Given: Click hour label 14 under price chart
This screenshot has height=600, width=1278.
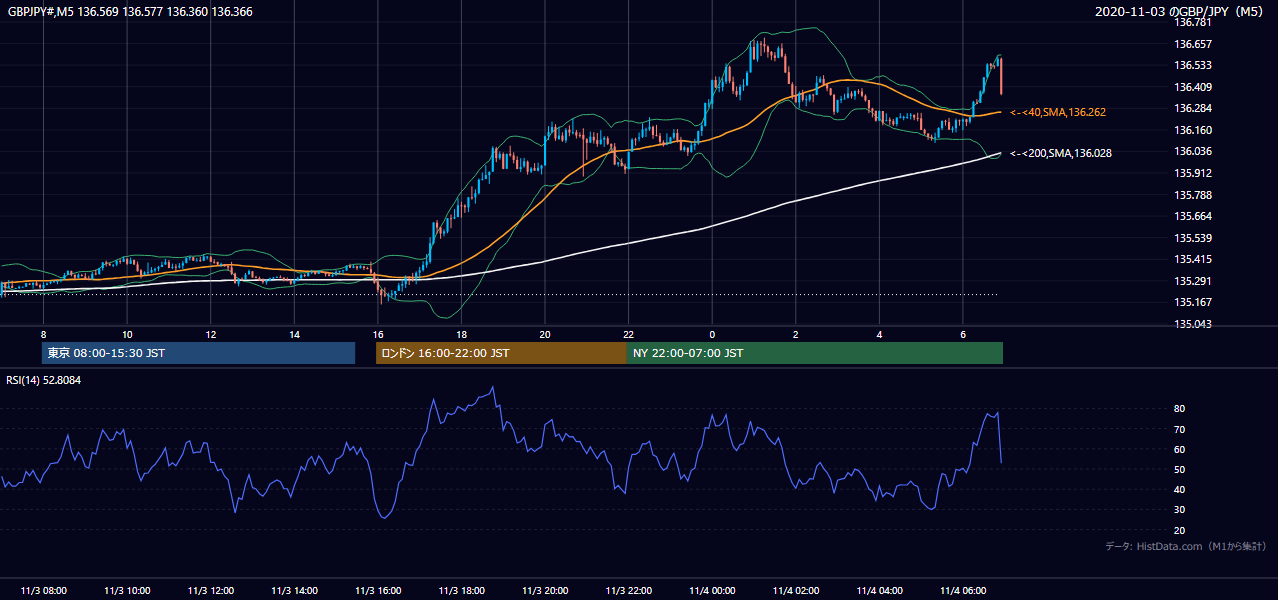Looking at the screenshot, I should (294, 334).
